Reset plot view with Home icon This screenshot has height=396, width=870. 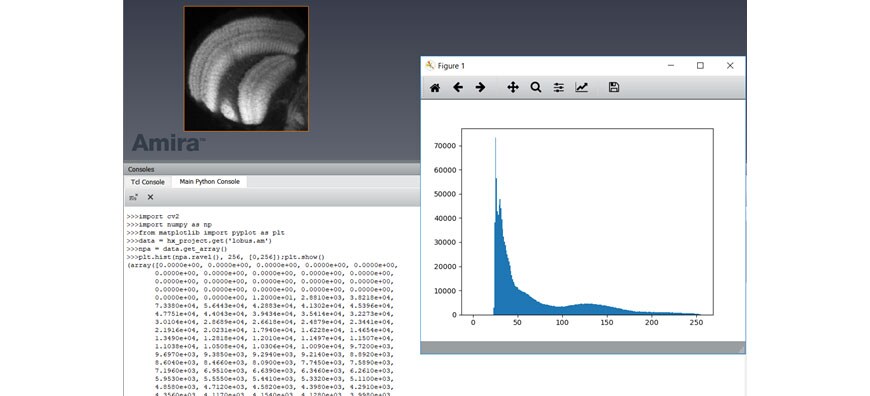[435, 88]
